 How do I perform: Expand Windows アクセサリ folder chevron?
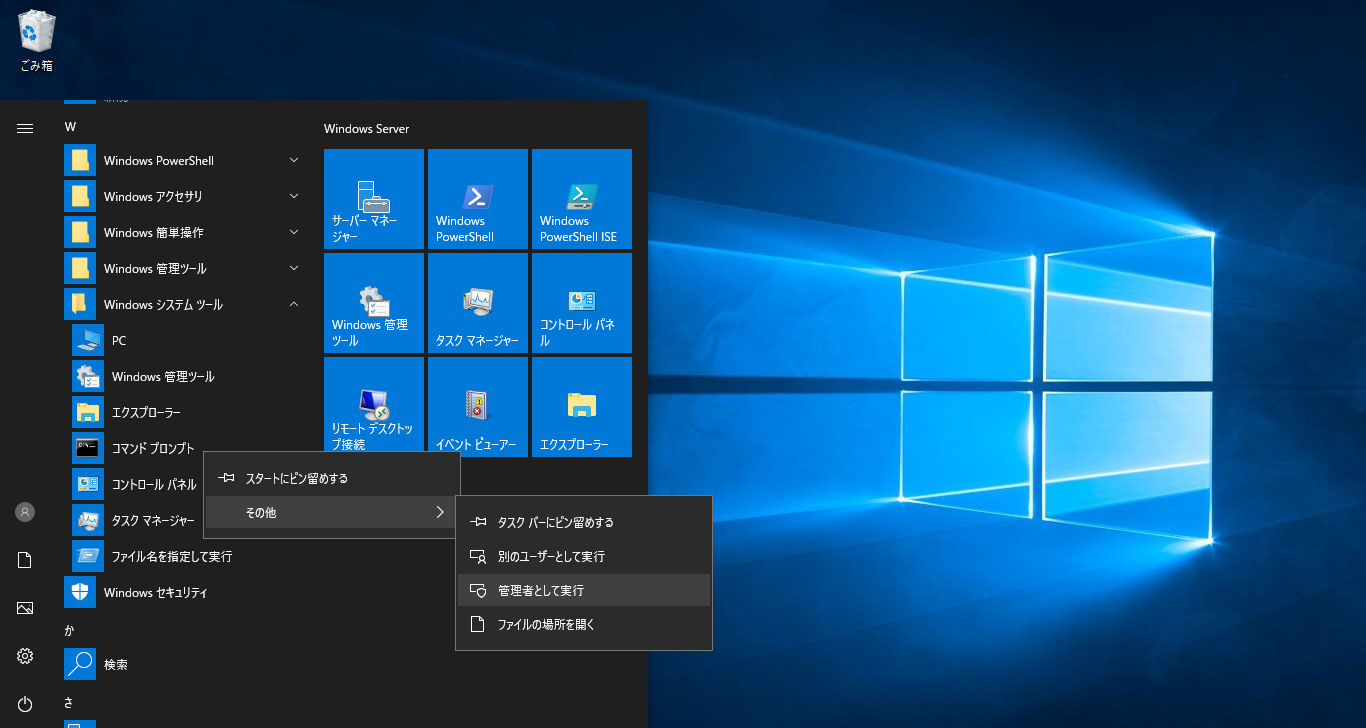294,196
